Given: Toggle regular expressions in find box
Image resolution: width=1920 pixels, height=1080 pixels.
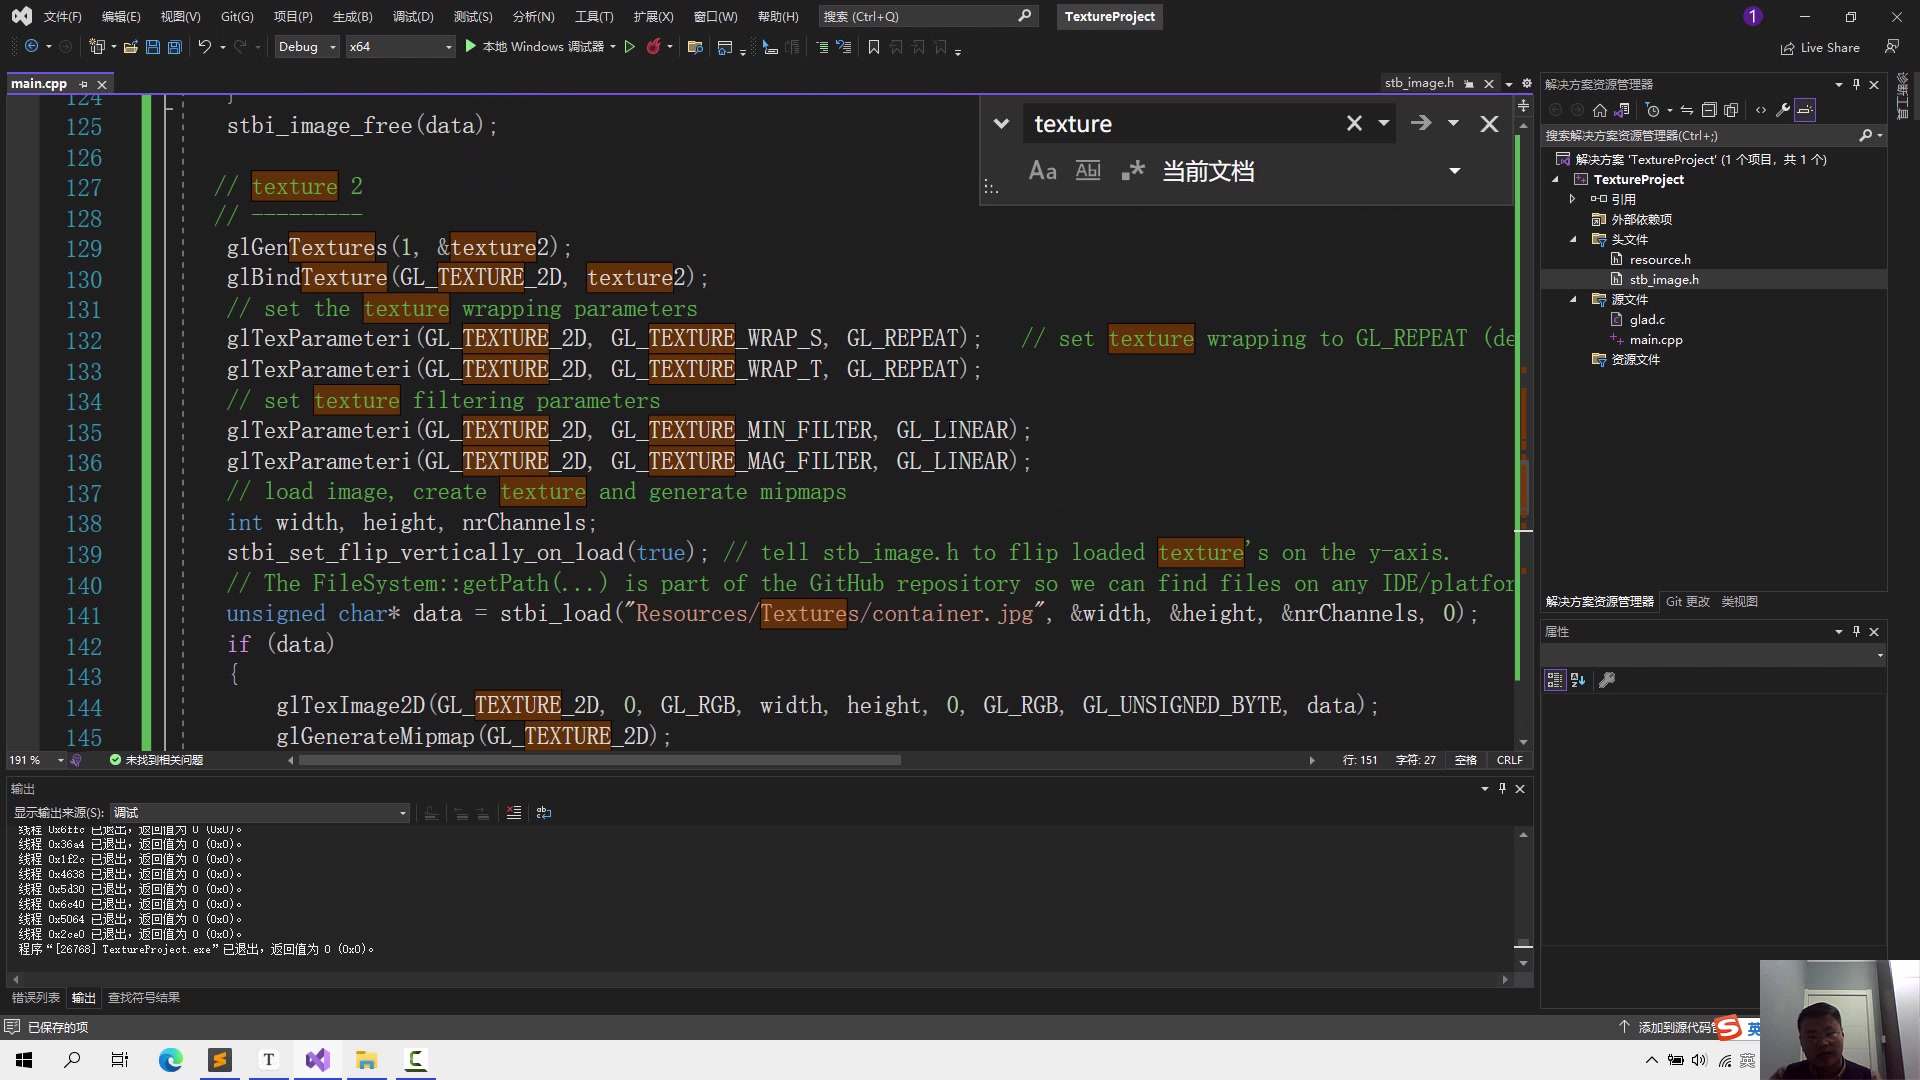Looking at the screenshot, I should click(x=1132, y=171).
